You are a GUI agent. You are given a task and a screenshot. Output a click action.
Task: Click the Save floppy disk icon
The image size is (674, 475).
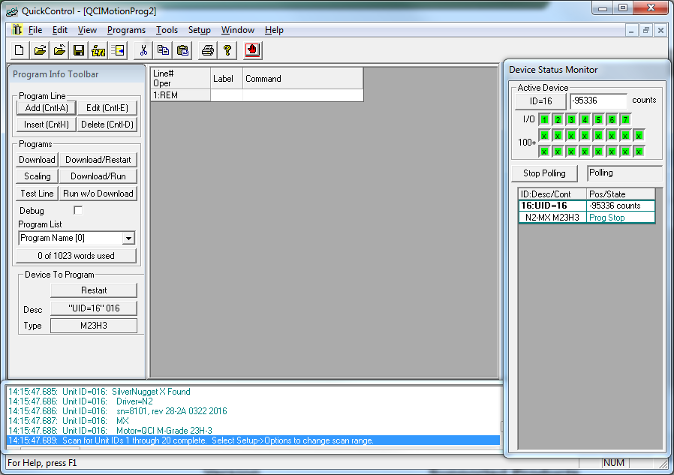coord(78,49)
